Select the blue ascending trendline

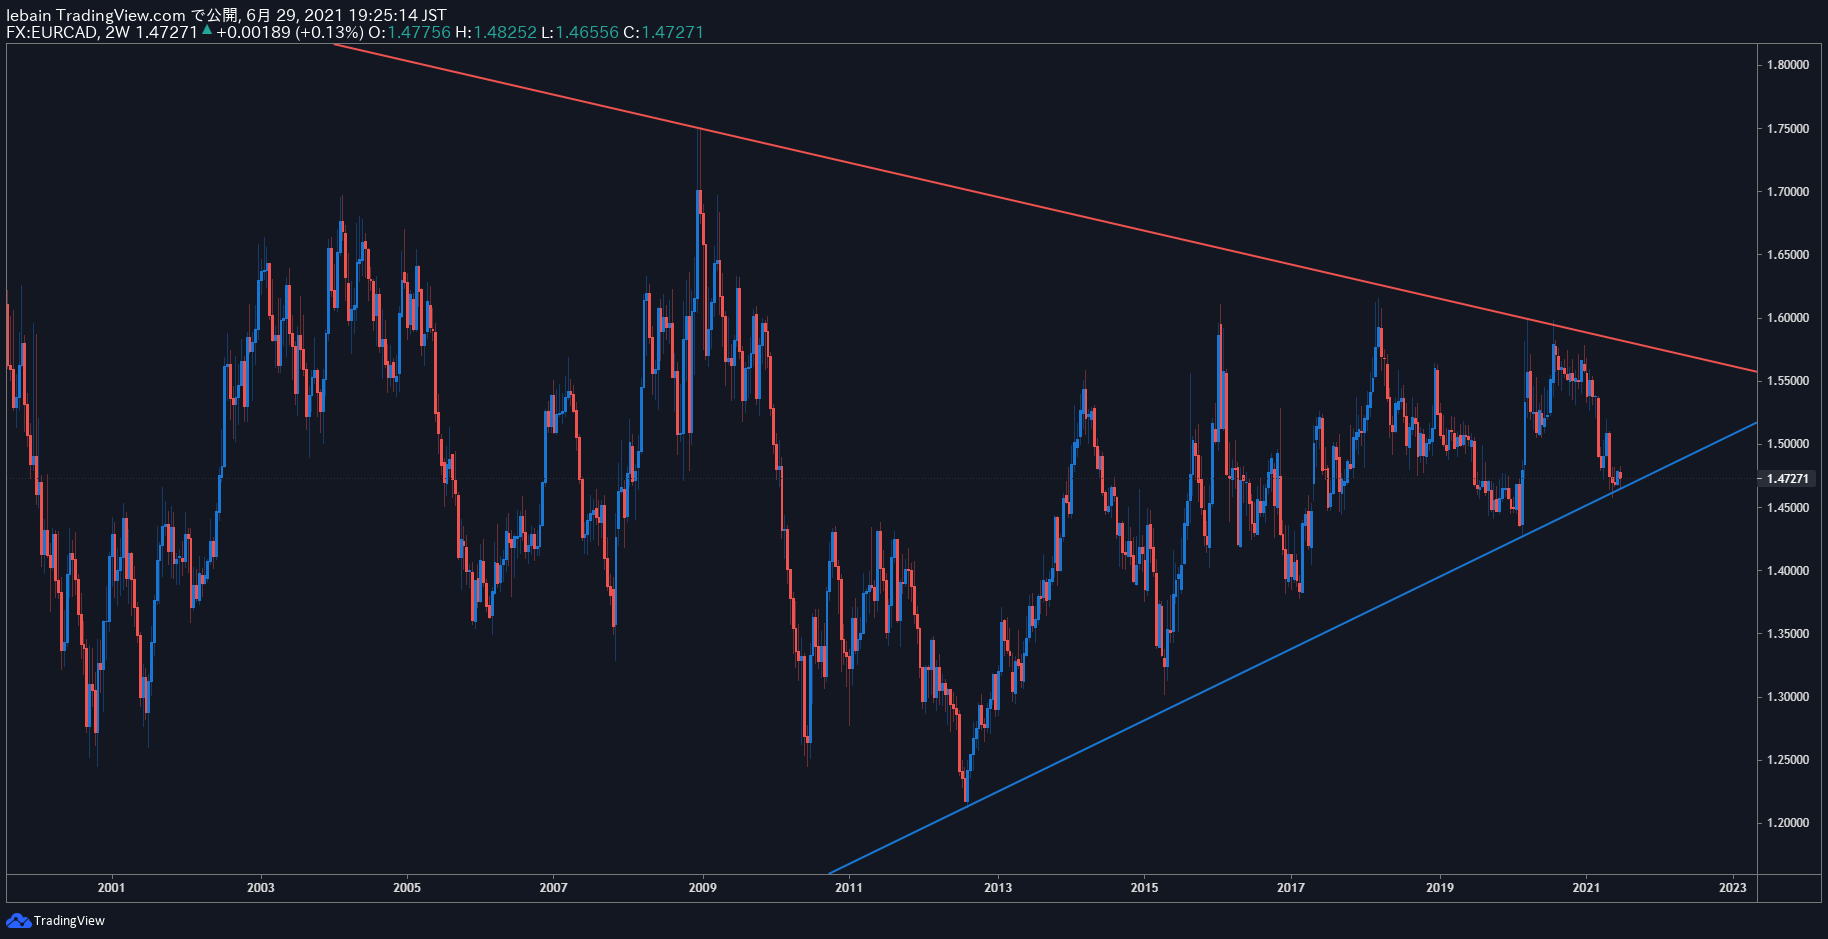[1293, 648]
